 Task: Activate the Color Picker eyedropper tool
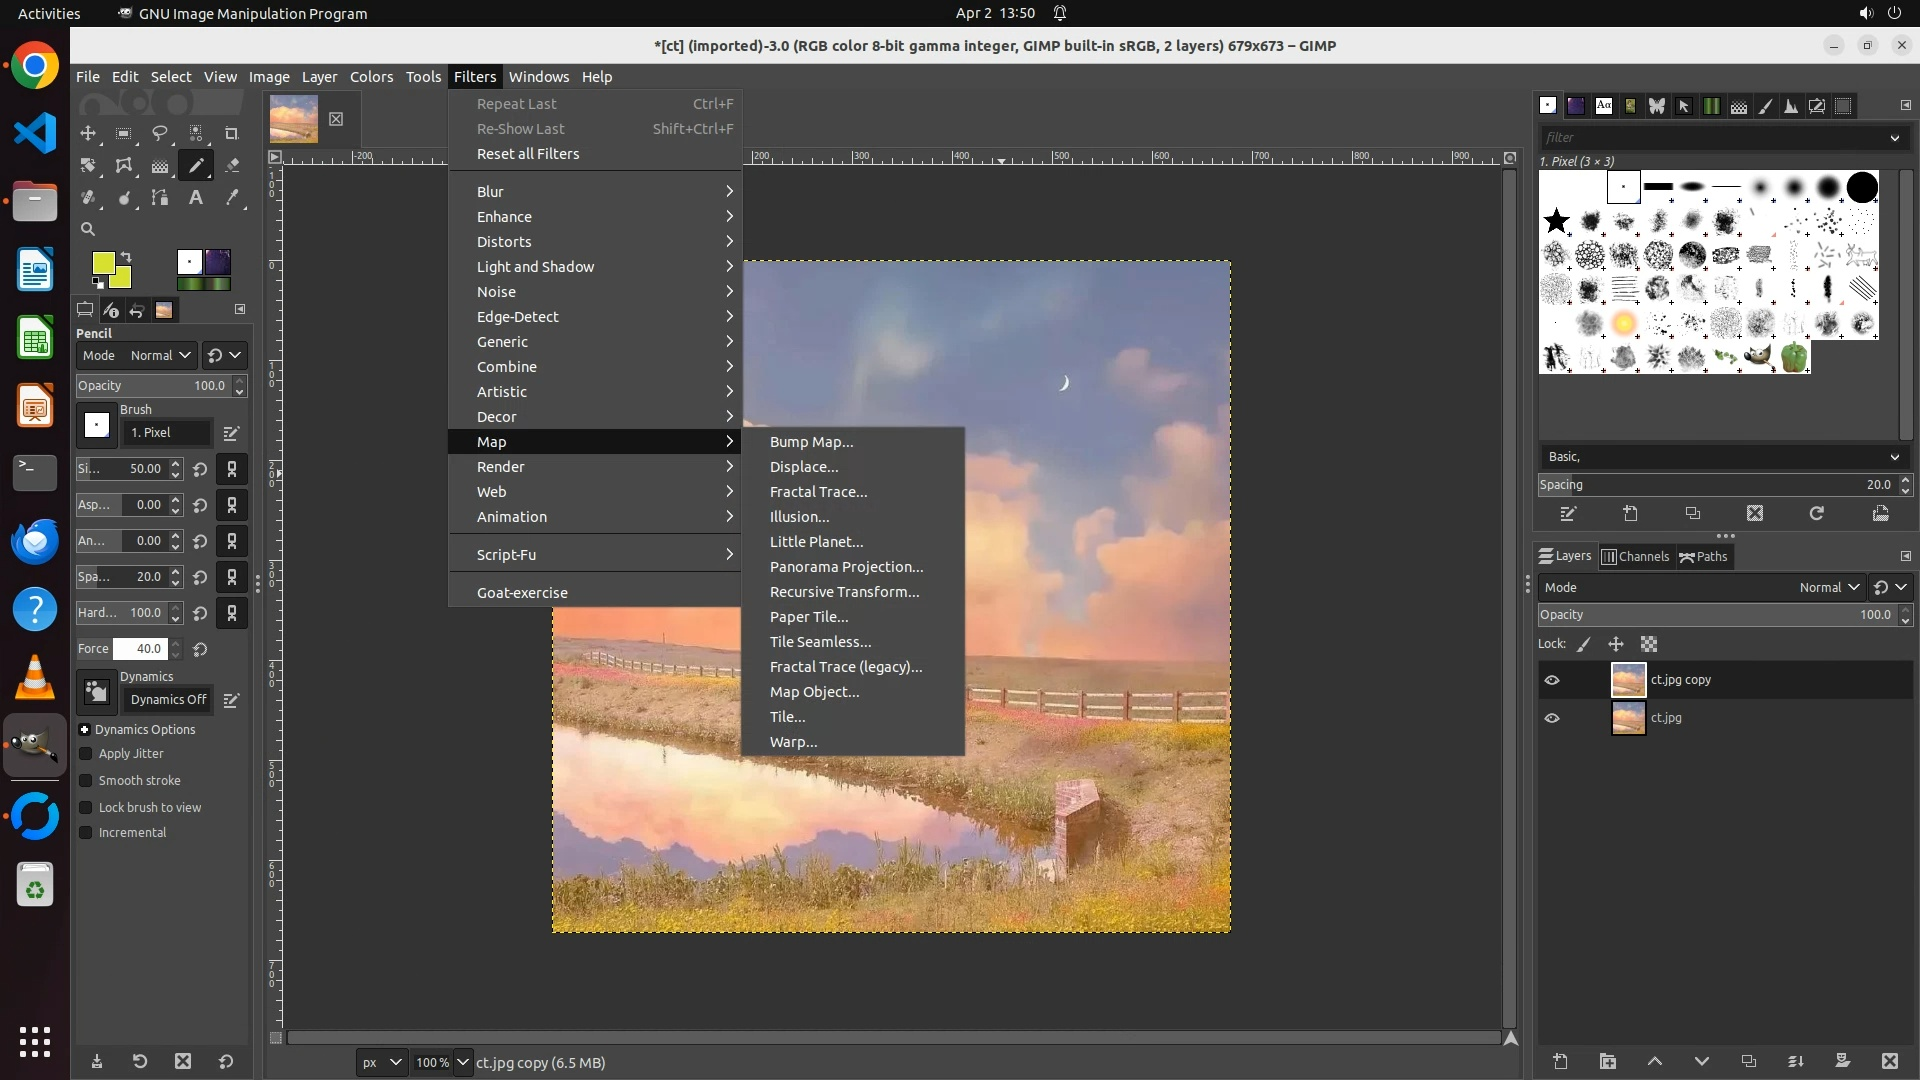[232, 197]
